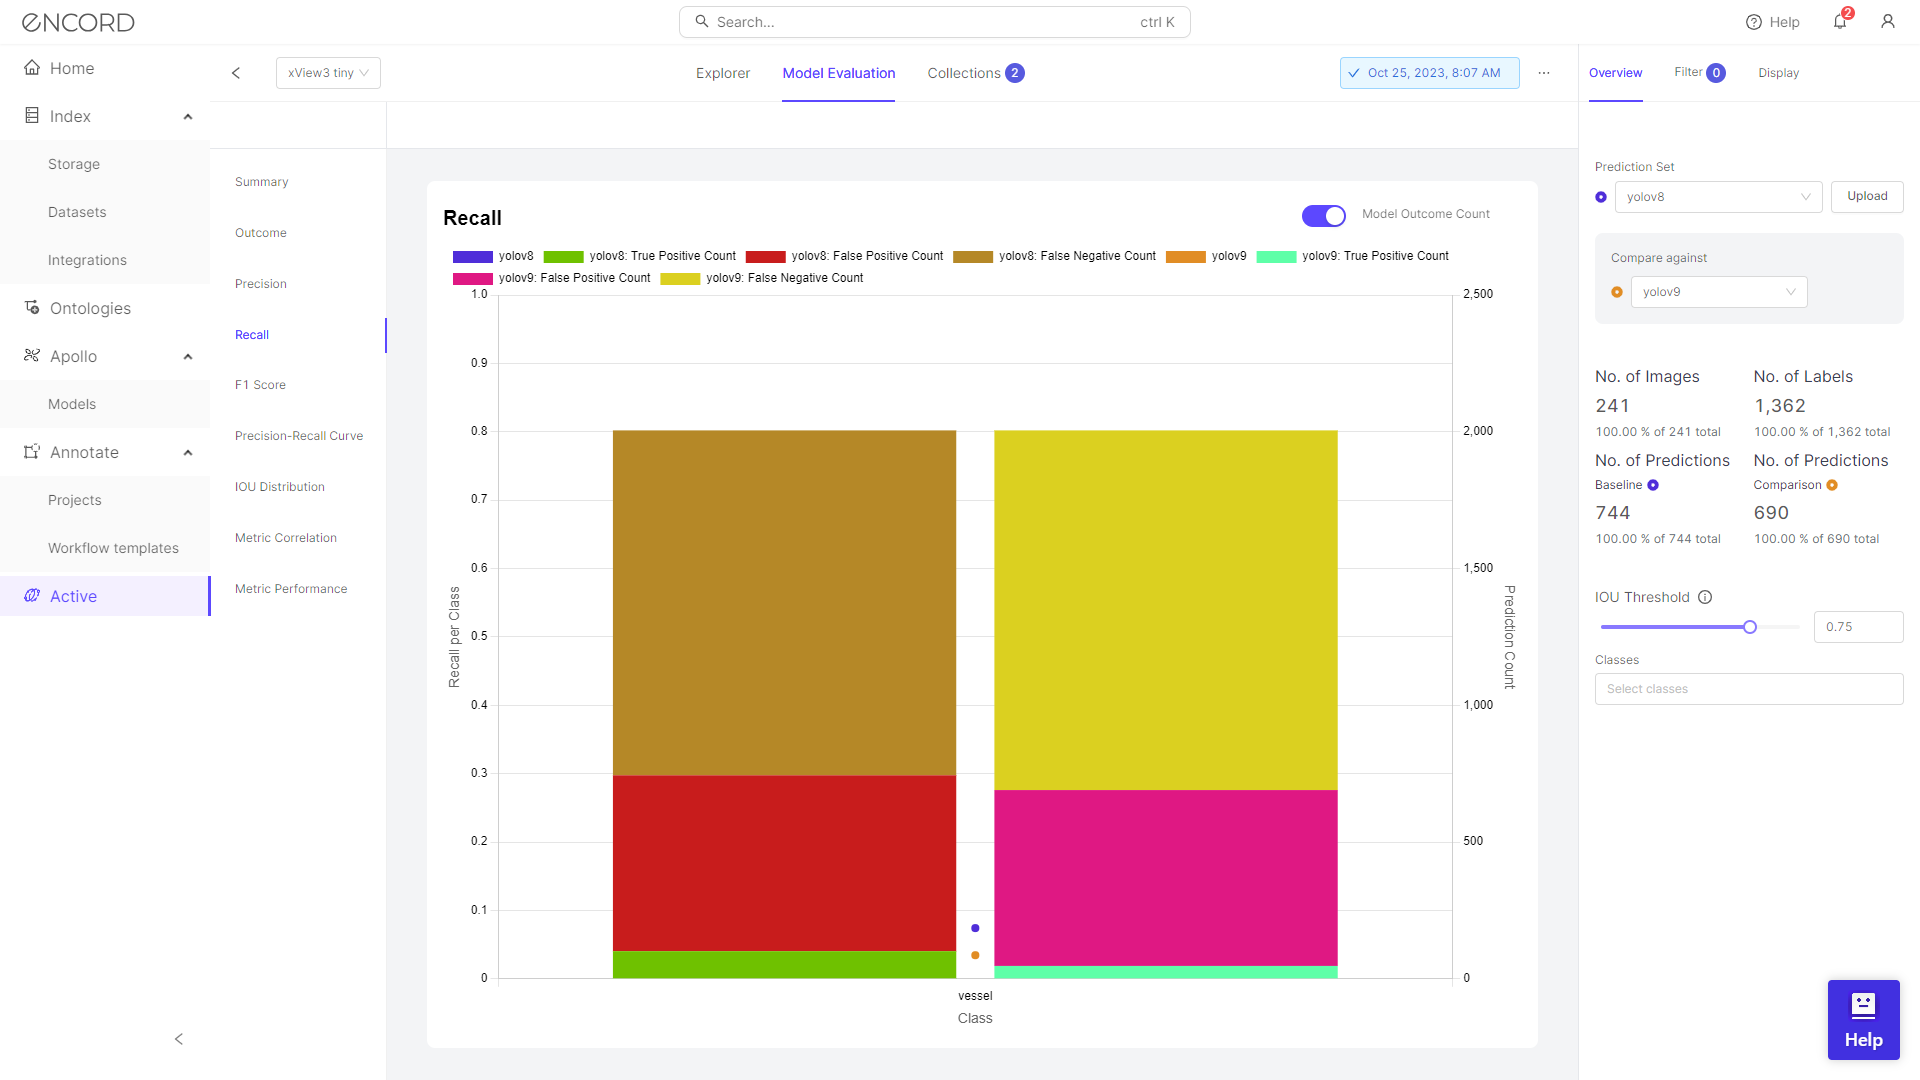1920x1080 pixels.
Task: Open the Precision-Recall Curve section
Action: tap(299, 436)
